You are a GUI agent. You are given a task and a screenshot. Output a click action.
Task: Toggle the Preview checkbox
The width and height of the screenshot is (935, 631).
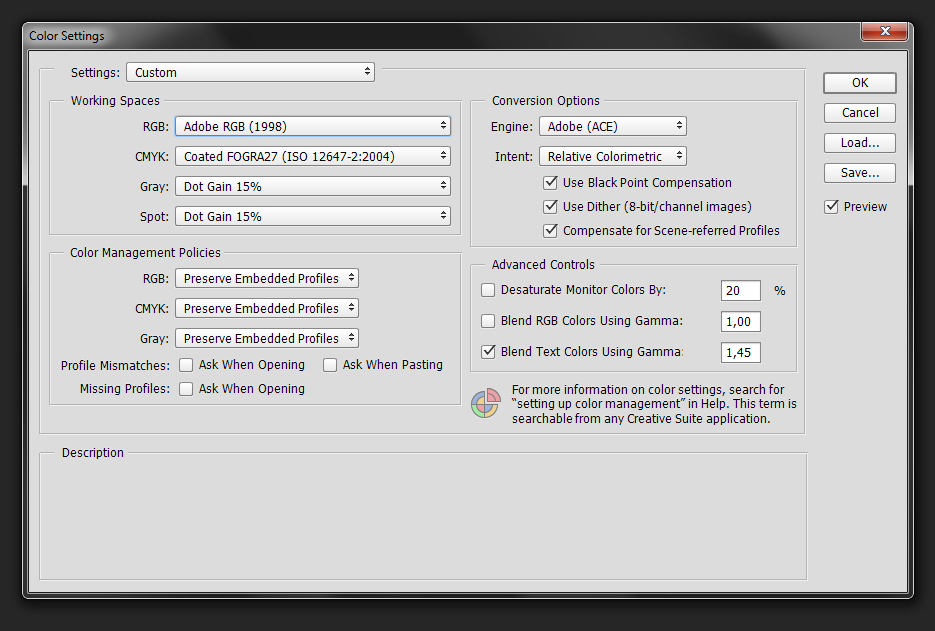pos(831,207)
